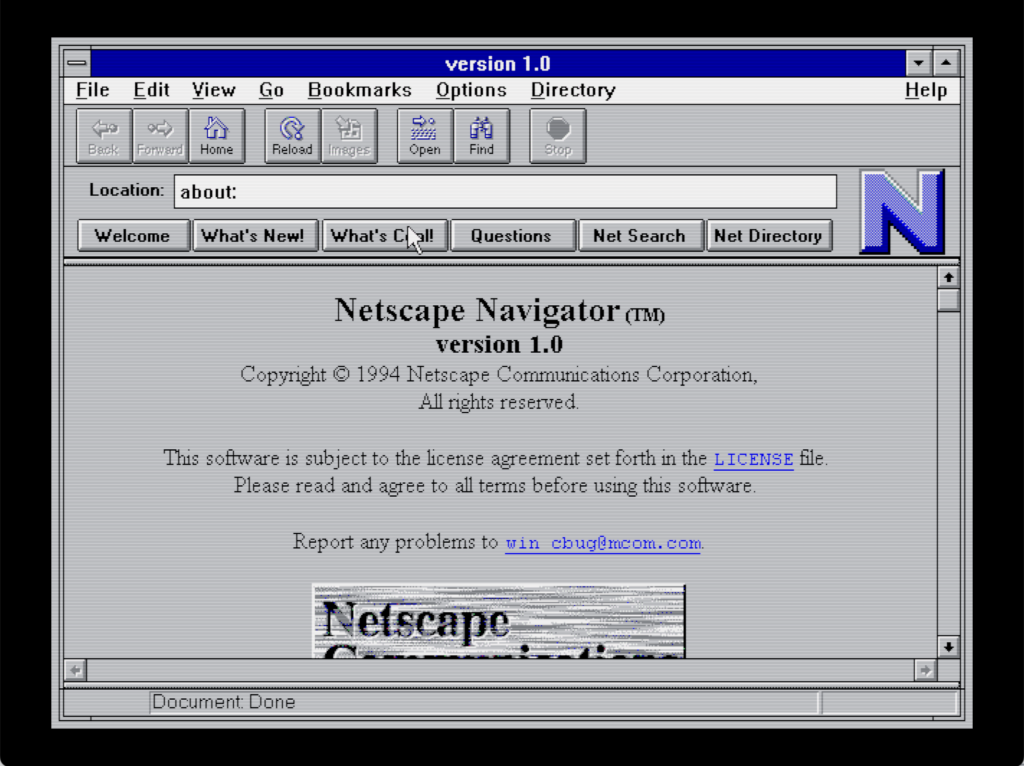Click the Forward arrow toolbar icon

tap(160, 136)
